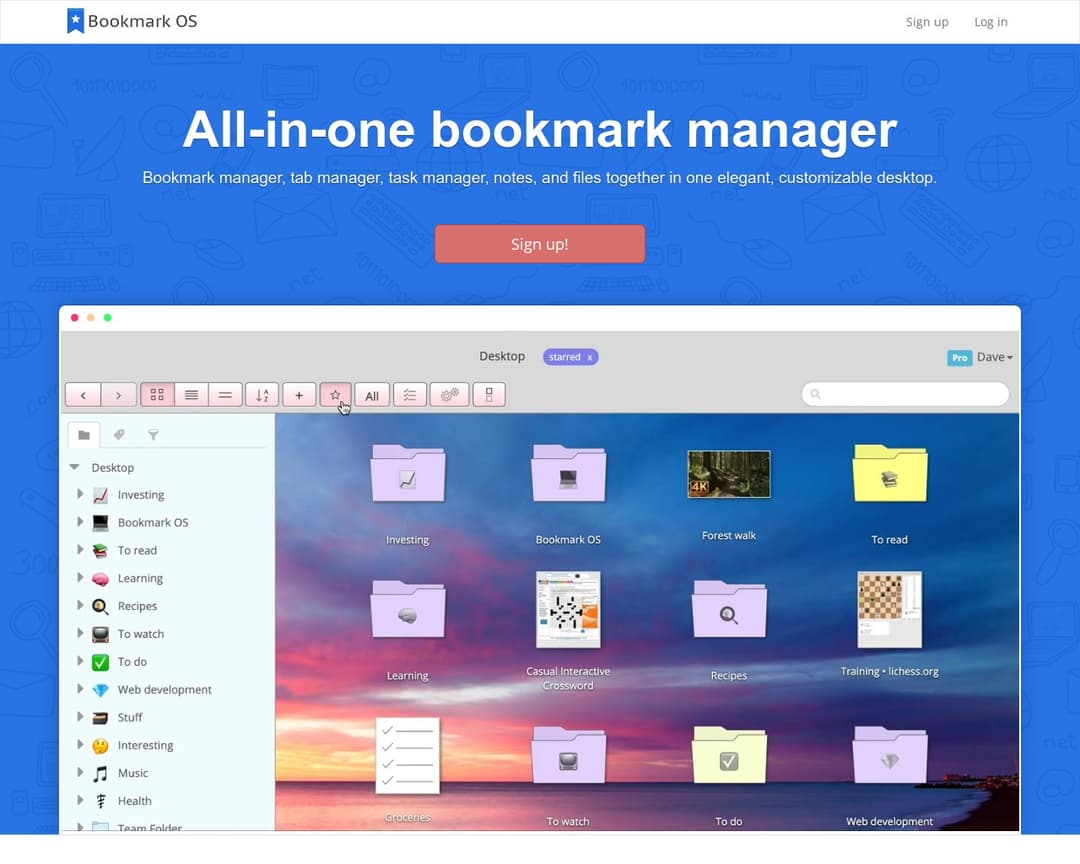Expand the Learning folder in sidebar
The width and height of the screenshot is (1080, 864).
pos(80,577)
